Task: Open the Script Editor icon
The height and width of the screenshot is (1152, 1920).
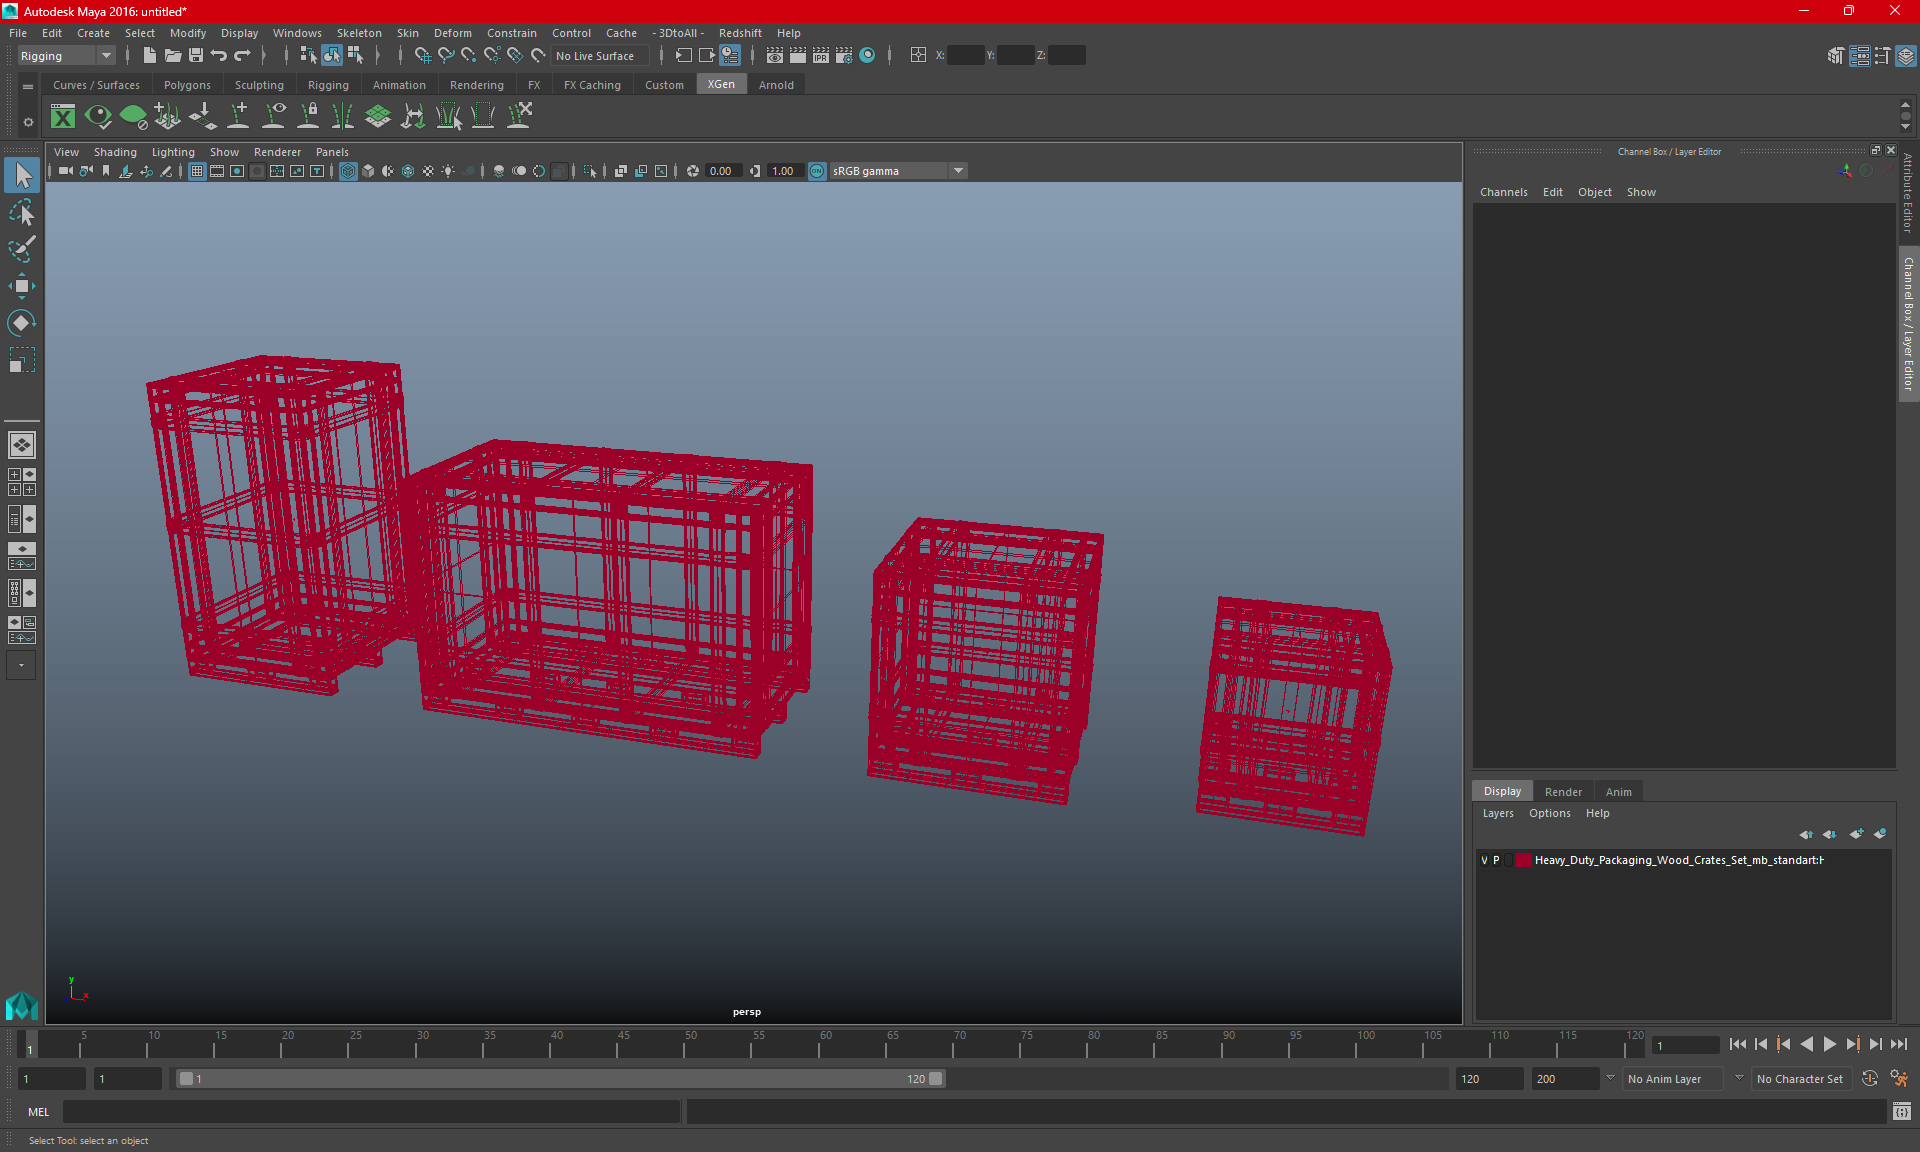Action: pyautogui.click(x=1901, y=1111)
